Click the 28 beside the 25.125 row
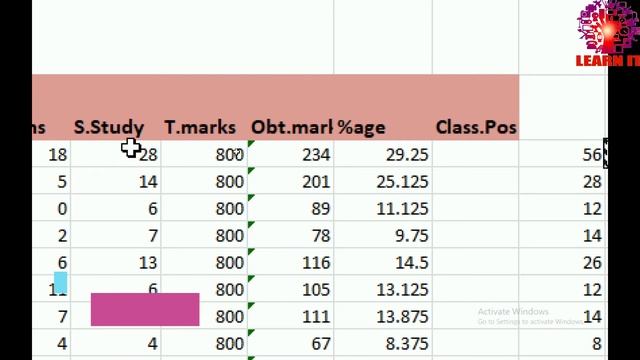Image resolution: width=640 pixels, height=360 pixels. click(563, 181)
